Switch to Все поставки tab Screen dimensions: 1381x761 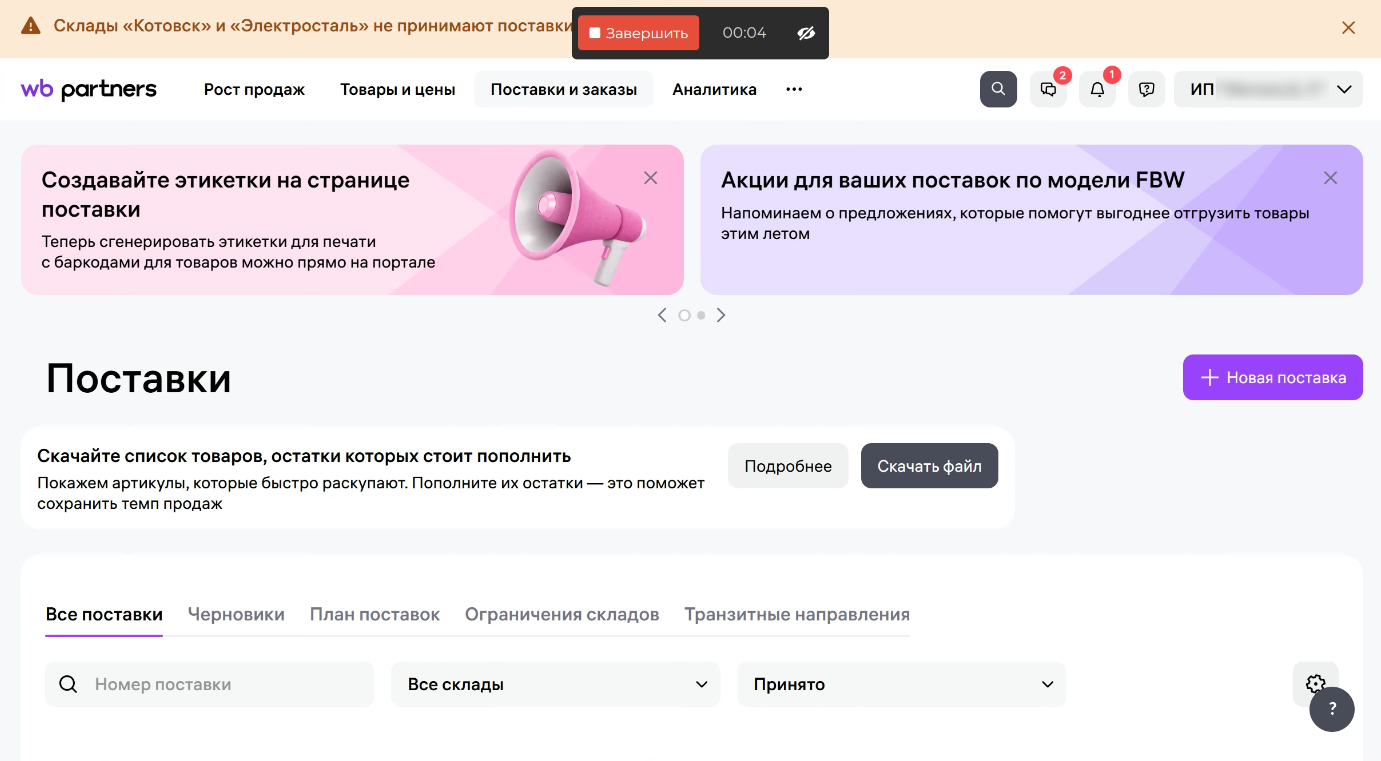[104, 614]
